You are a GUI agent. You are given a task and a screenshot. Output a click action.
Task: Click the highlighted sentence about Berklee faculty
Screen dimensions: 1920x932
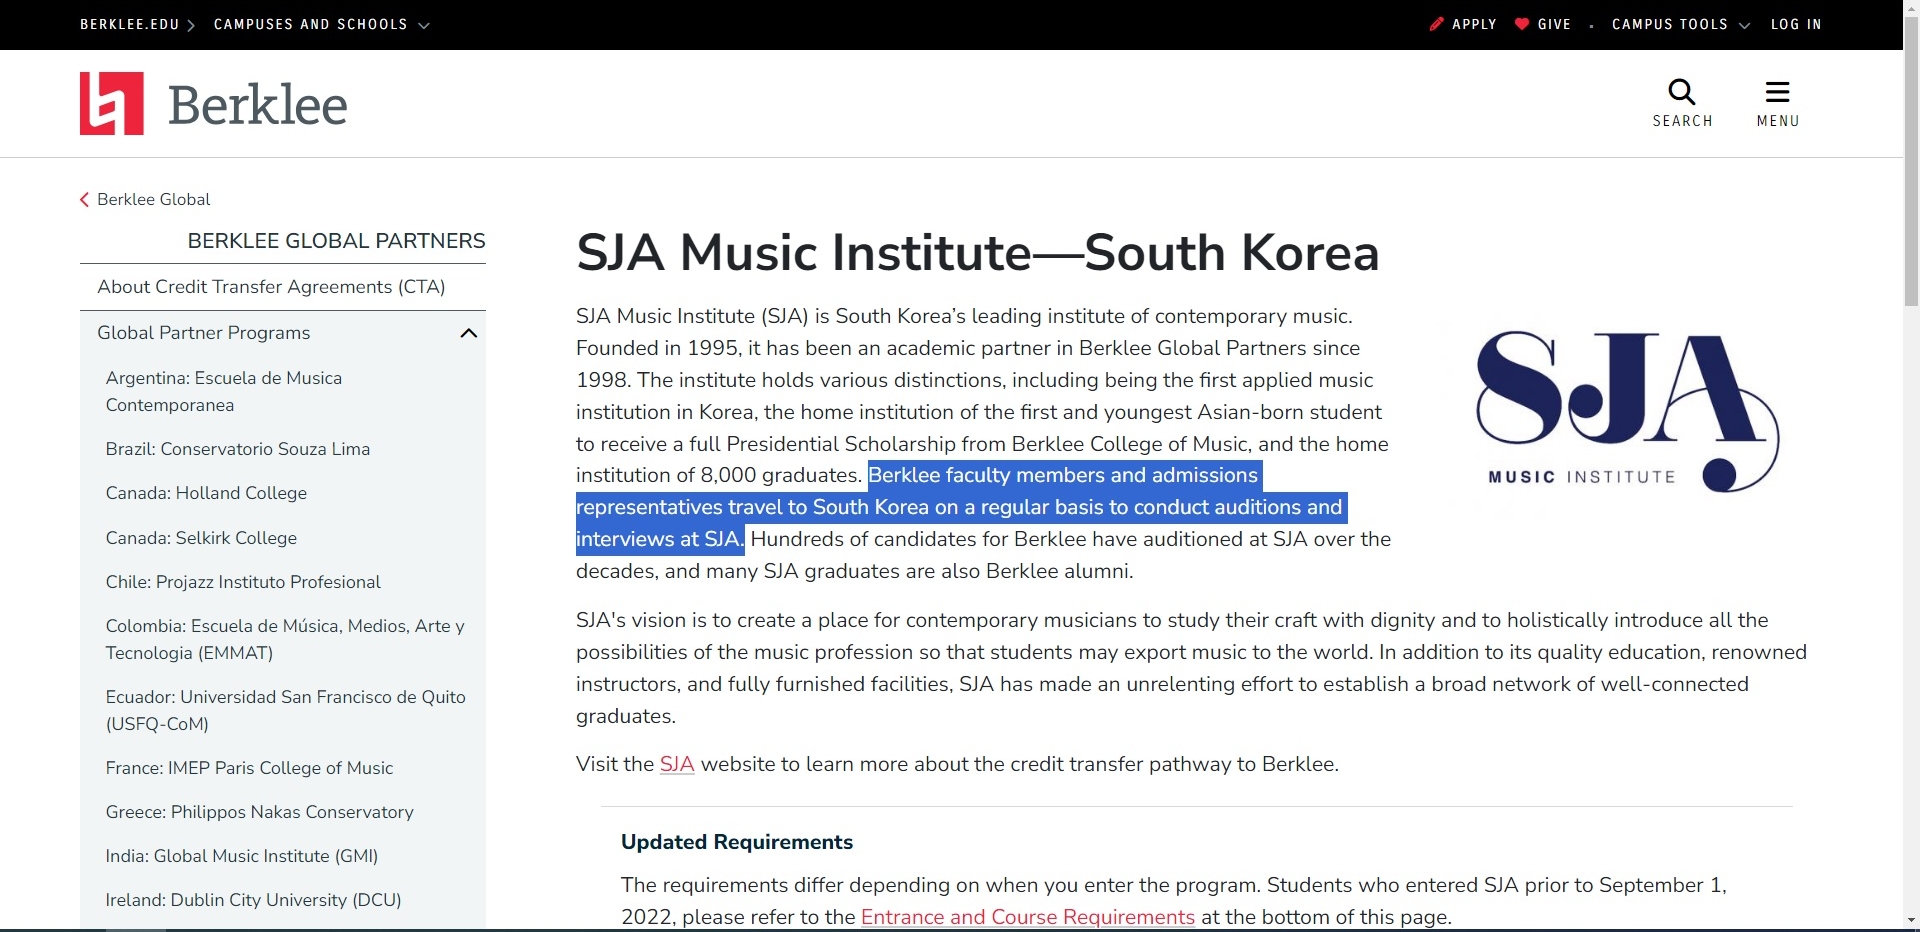pyautogui.click(x=960, y=507)
